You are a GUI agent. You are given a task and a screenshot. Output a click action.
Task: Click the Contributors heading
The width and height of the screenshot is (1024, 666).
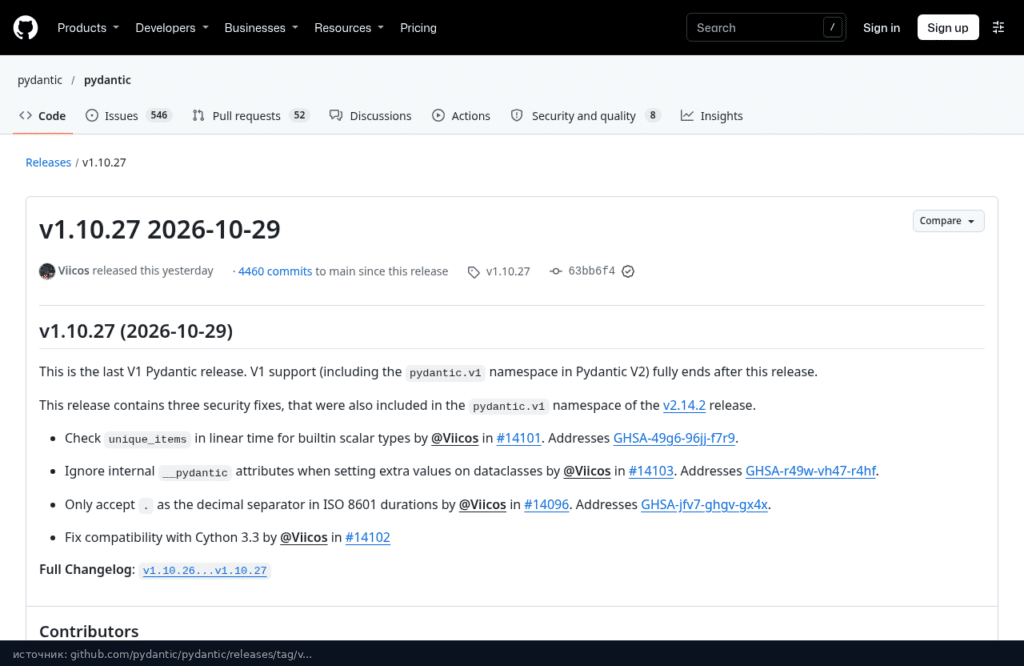(89, 631)
